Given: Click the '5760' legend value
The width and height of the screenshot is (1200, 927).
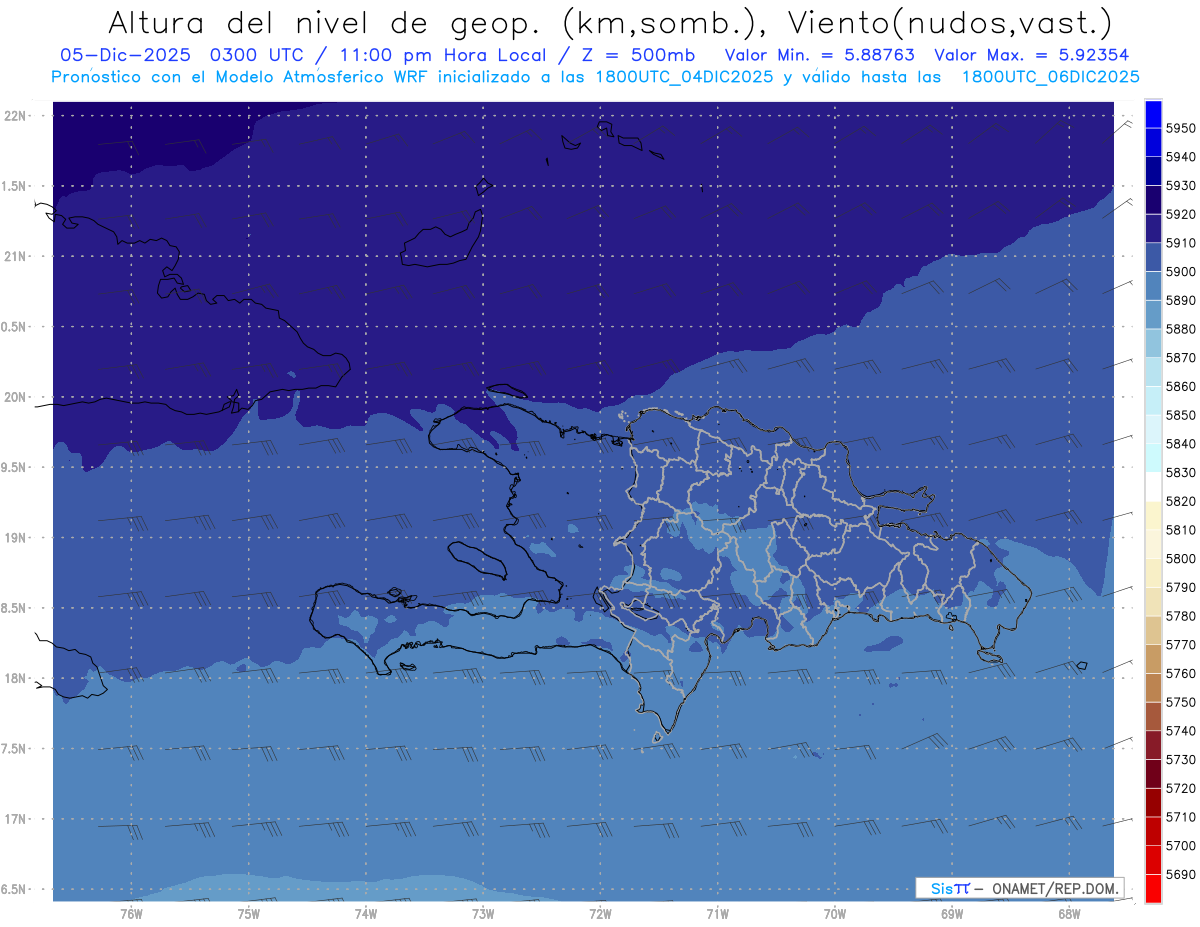Looking at the screenshot, I should click(x=1181, y=673).
